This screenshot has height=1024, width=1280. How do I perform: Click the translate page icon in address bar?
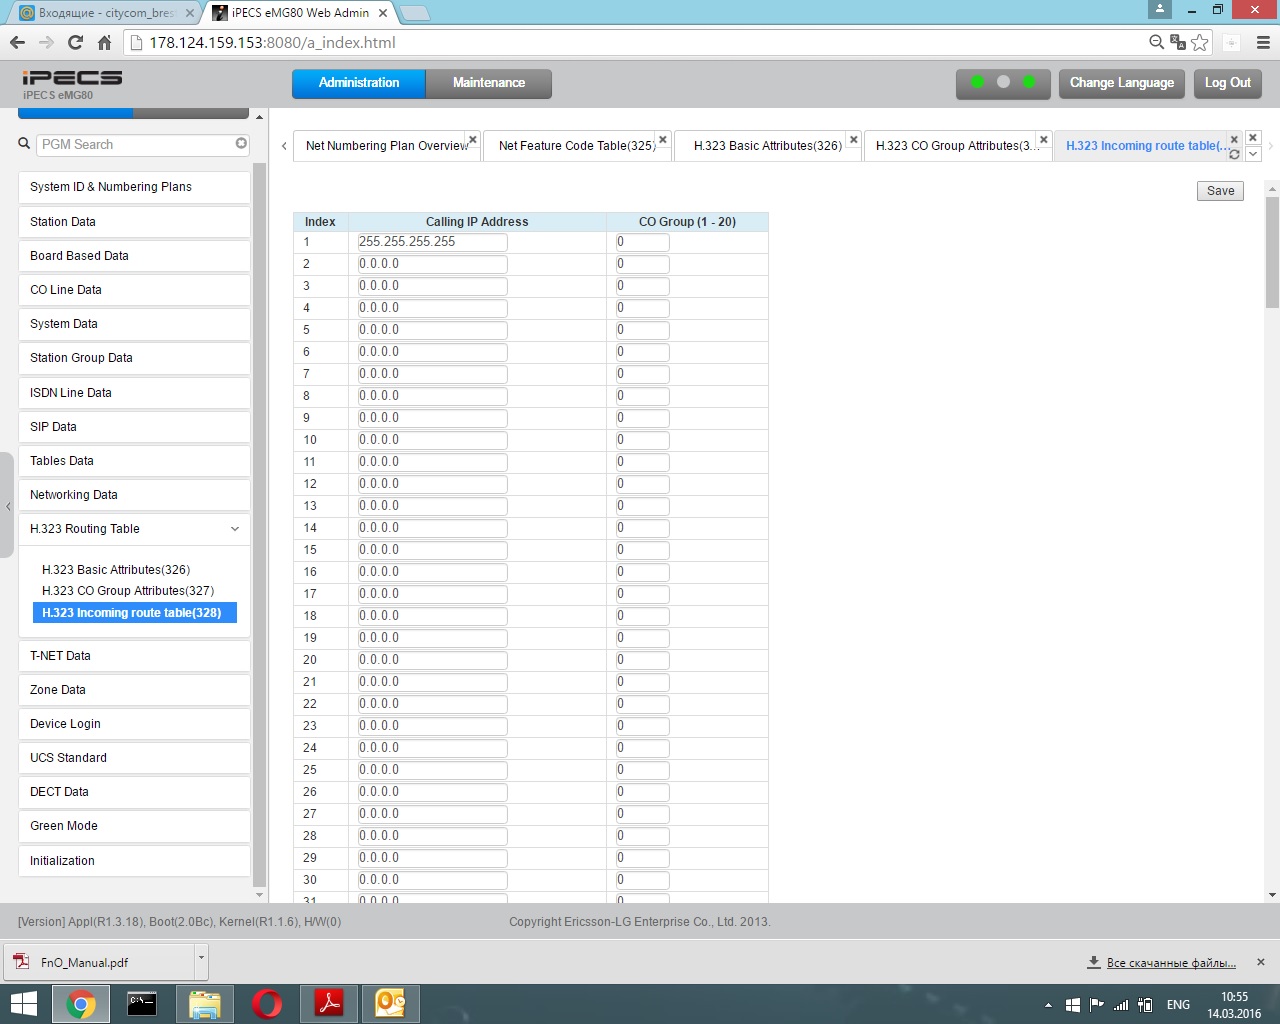point(1178,42)
